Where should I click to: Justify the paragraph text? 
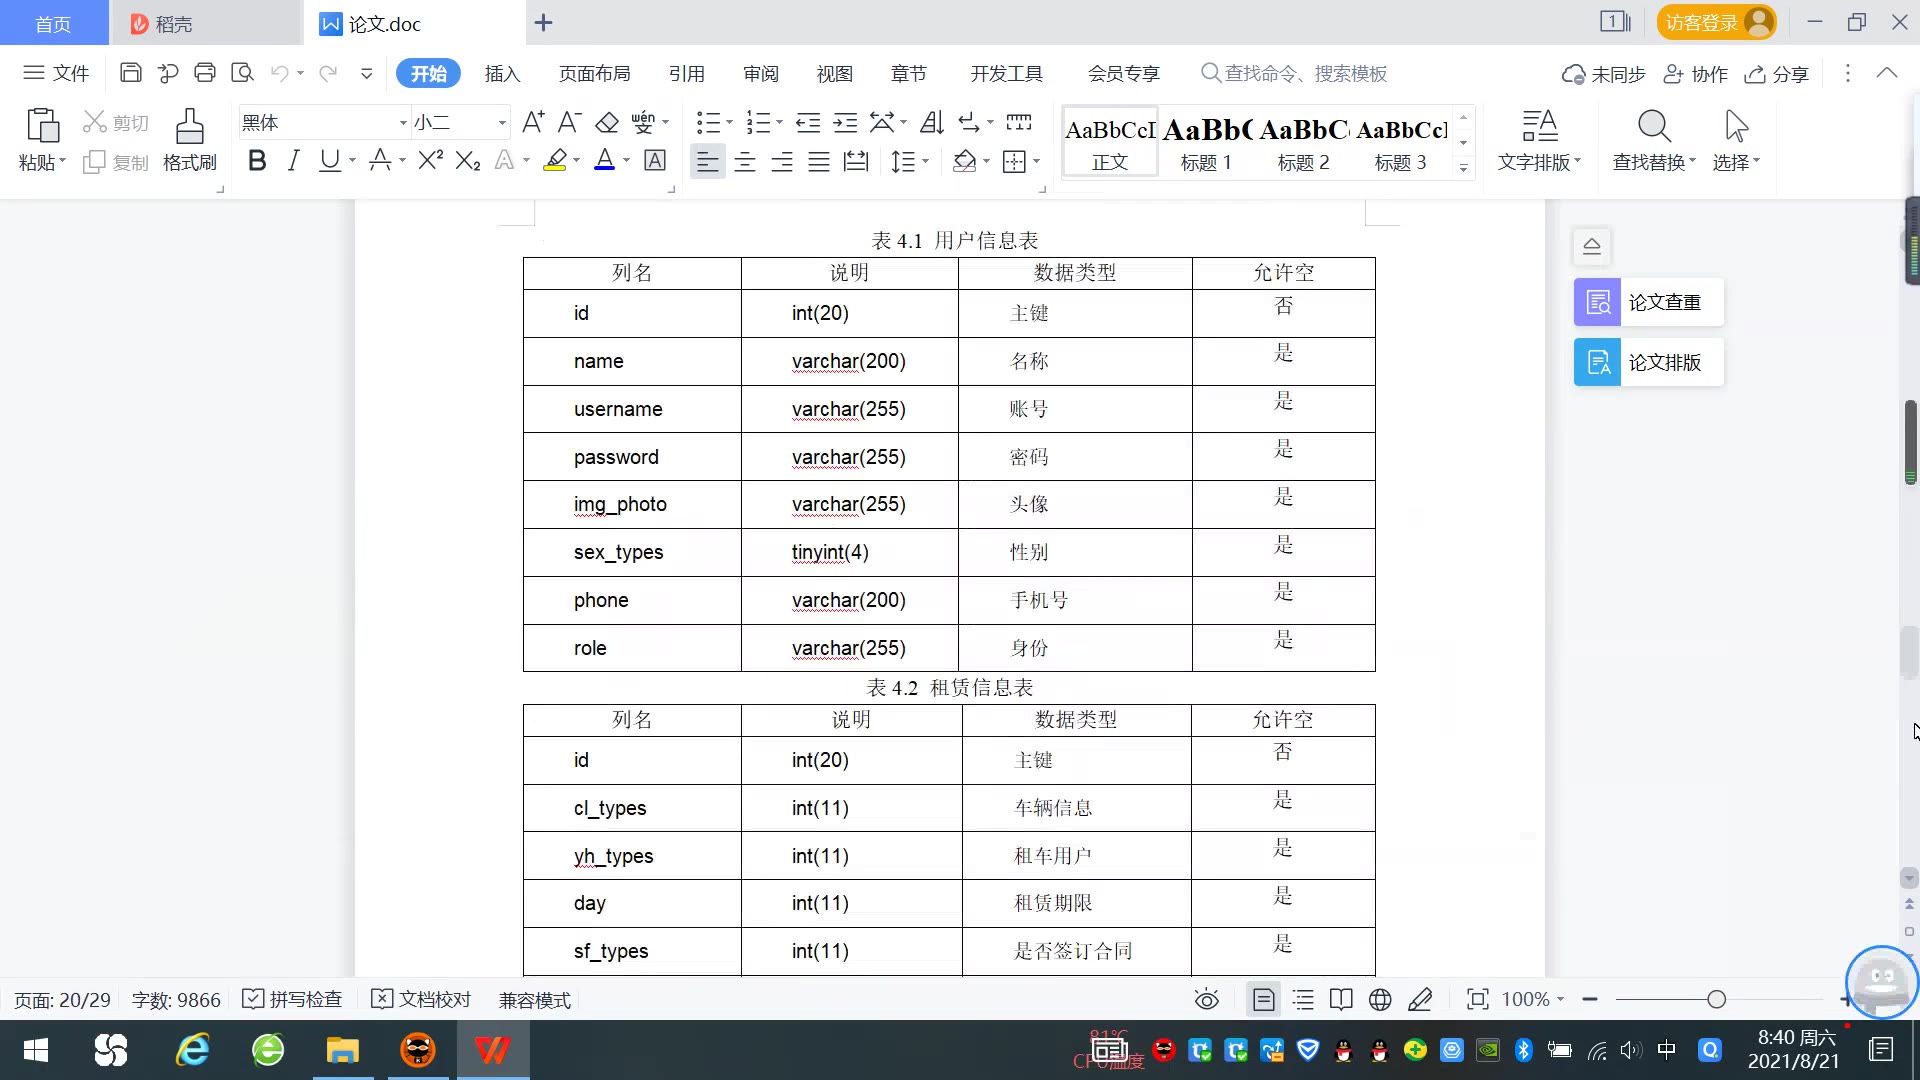click(x=819, y=161)
